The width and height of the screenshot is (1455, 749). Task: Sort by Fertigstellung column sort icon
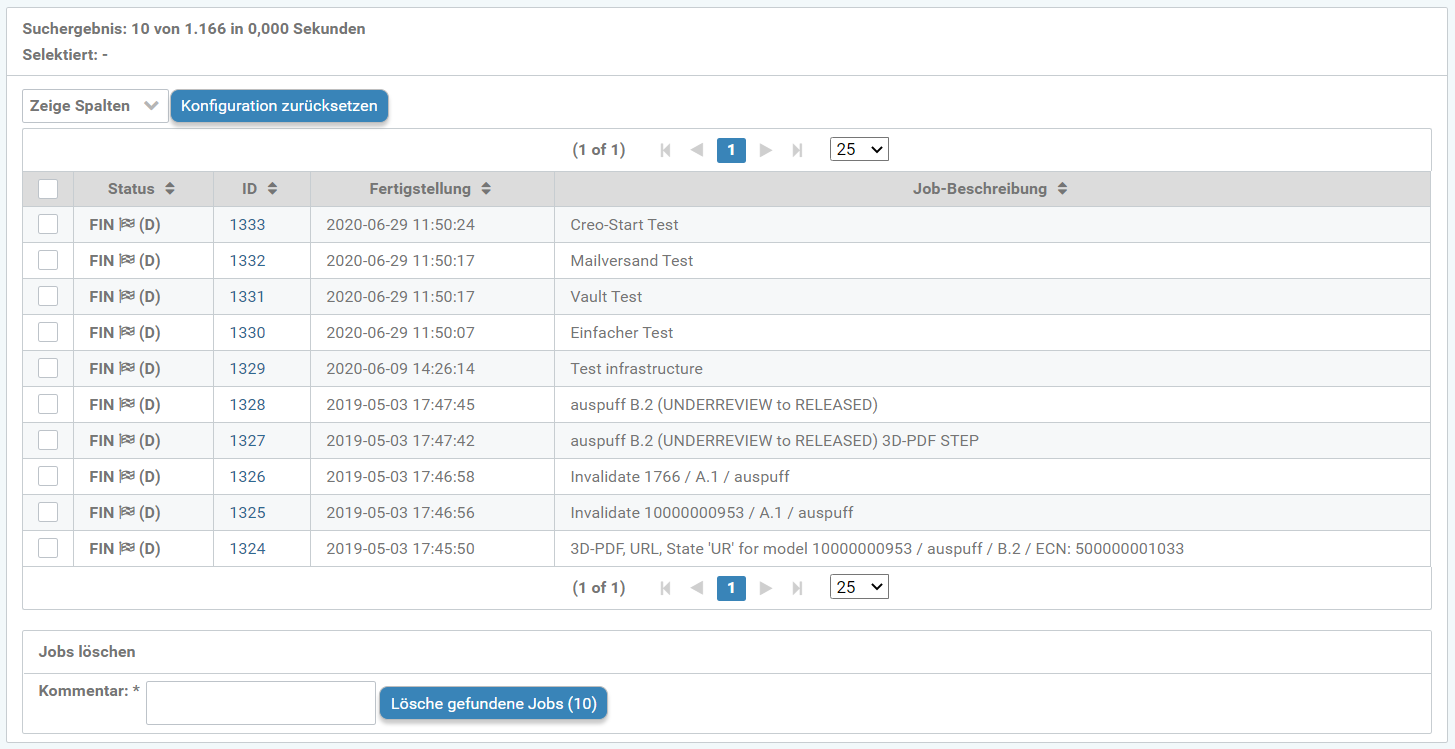click(486, 189)
